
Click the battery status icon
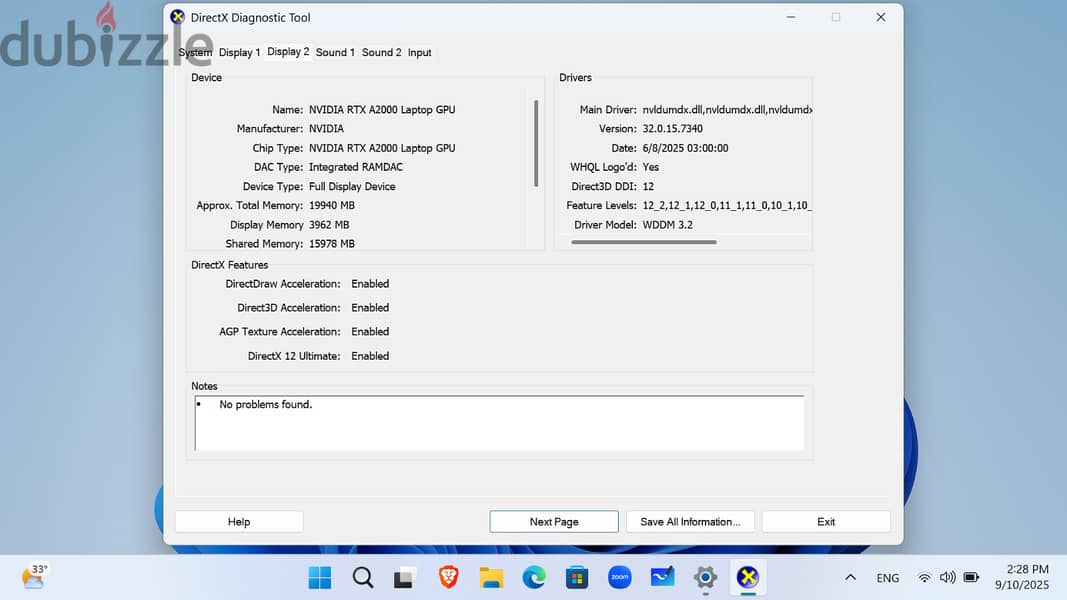[971, 578]
